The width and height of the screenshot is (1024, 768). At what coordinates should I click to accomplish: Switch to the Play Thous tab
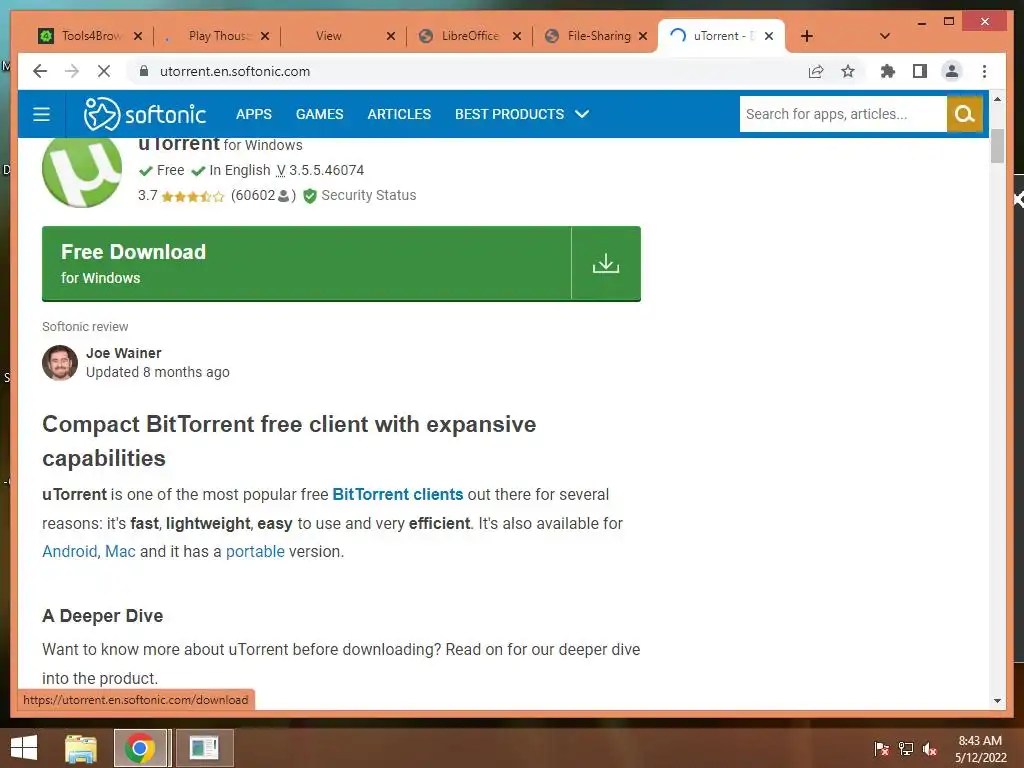pos(216,36)
